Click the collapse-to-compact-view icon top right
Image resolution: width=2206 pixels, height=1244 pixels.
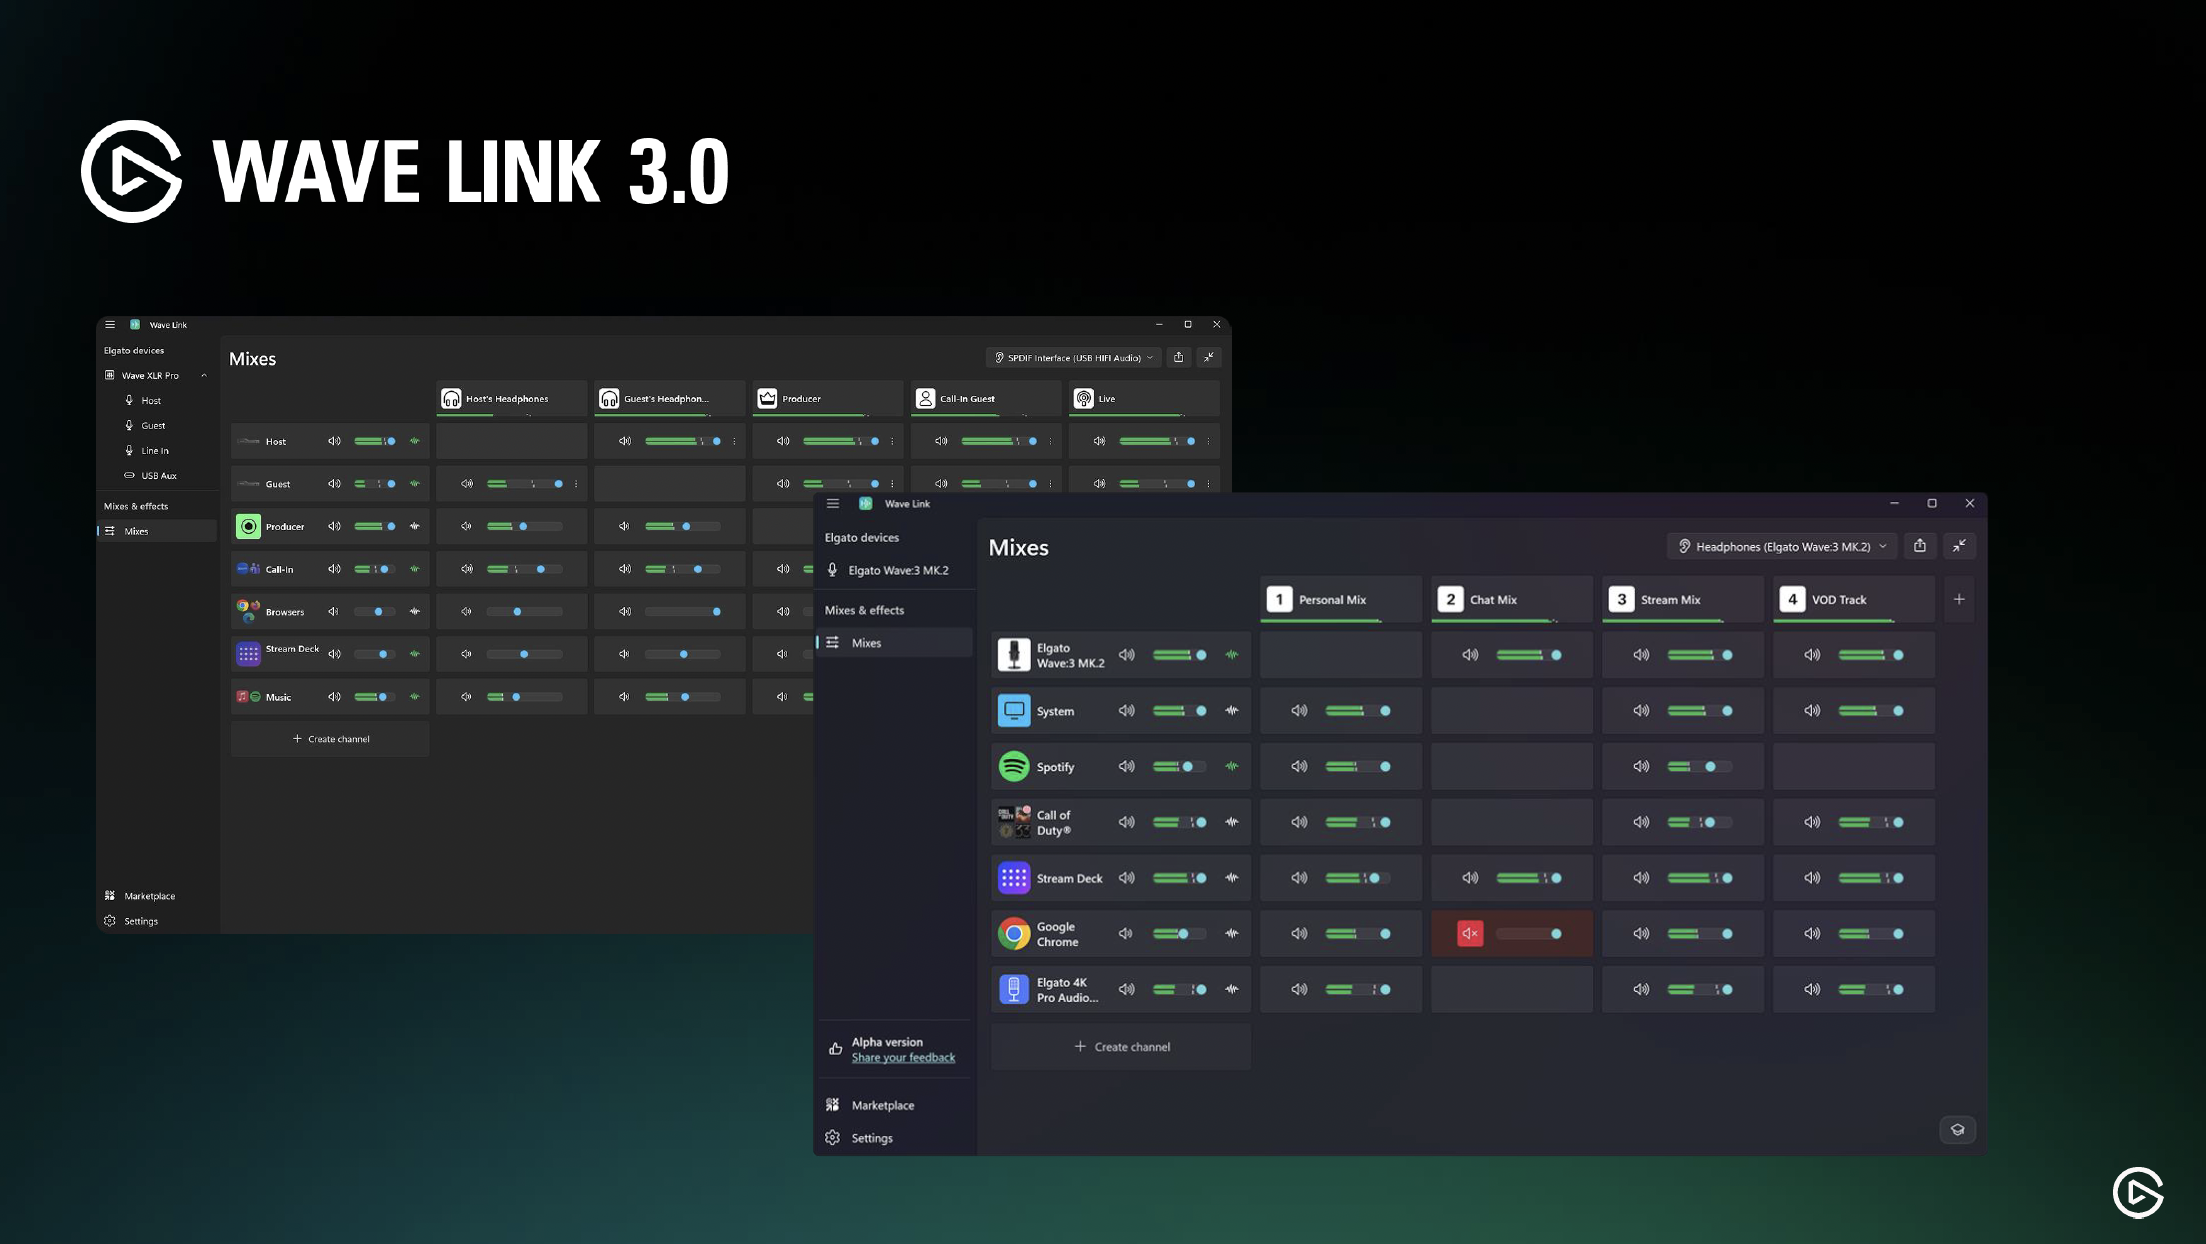pos(1959,546)
